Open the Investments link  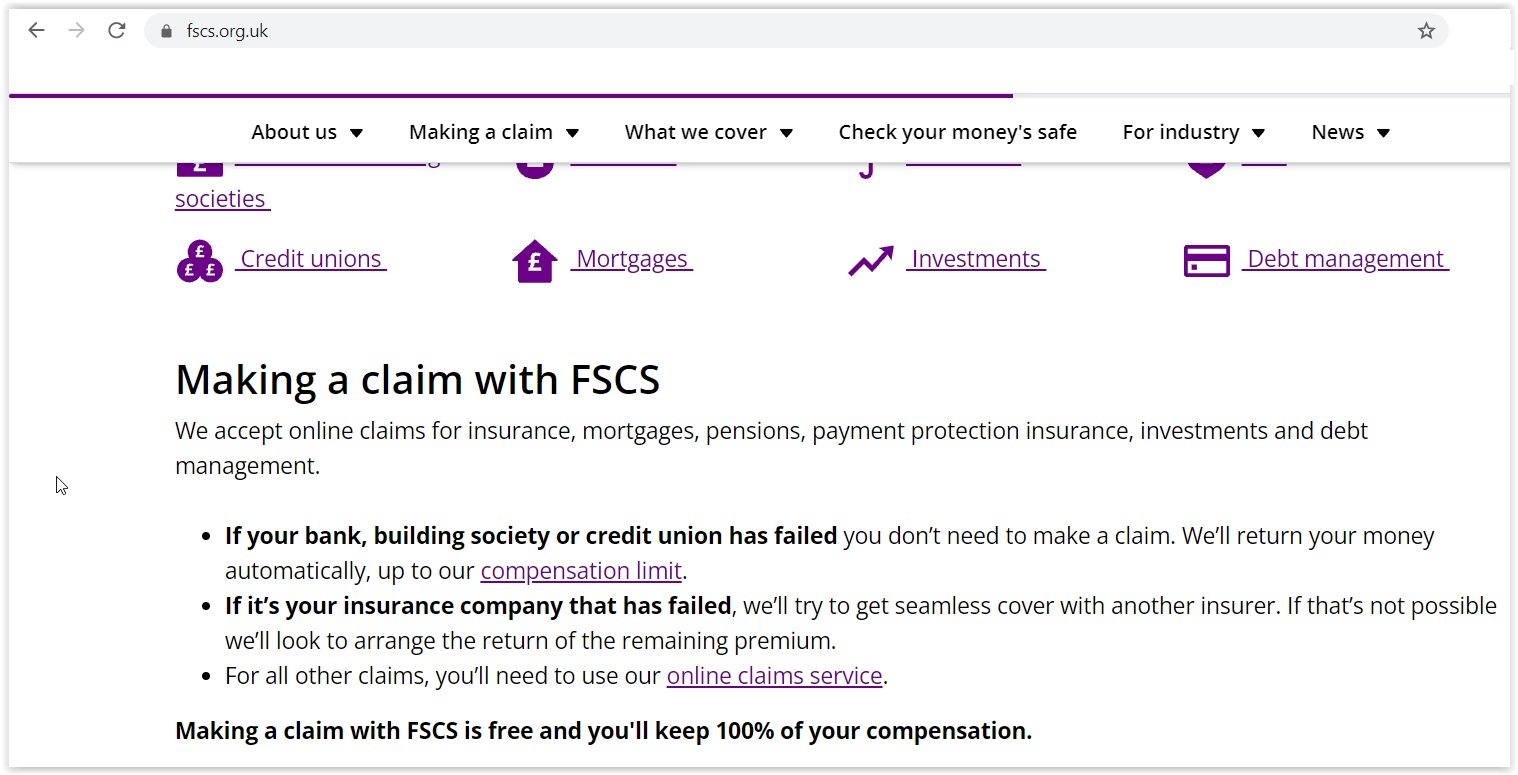tap(976, 259)
